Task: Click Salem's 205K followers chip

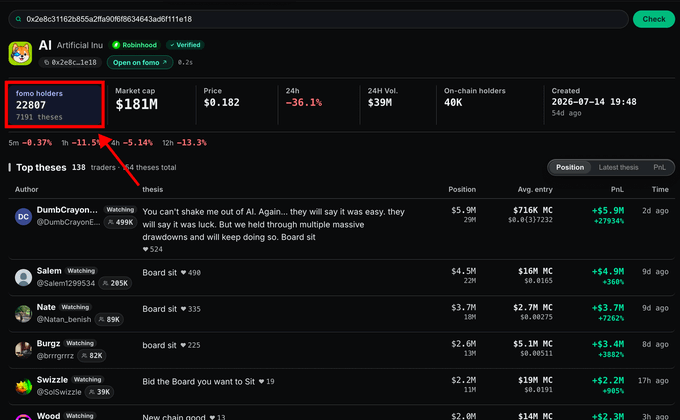Action: coord(115,283)
